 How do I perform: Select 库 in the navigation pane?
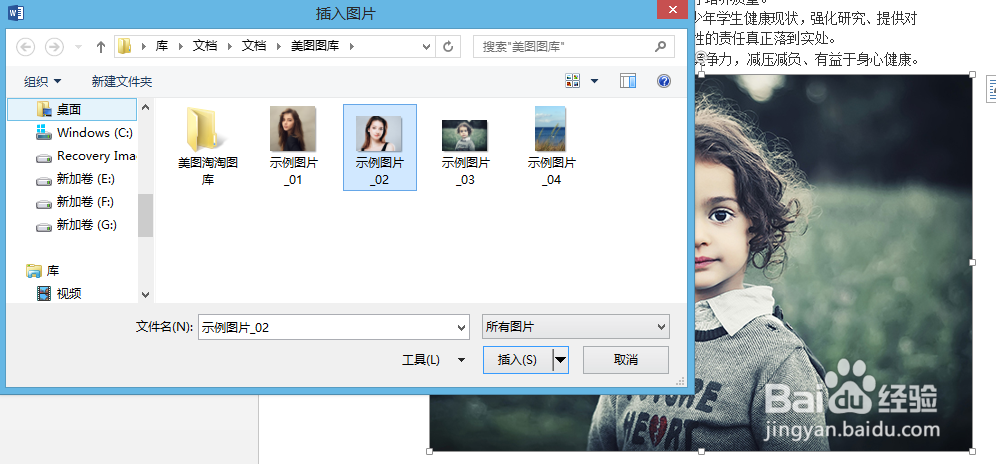click(53, 271)
